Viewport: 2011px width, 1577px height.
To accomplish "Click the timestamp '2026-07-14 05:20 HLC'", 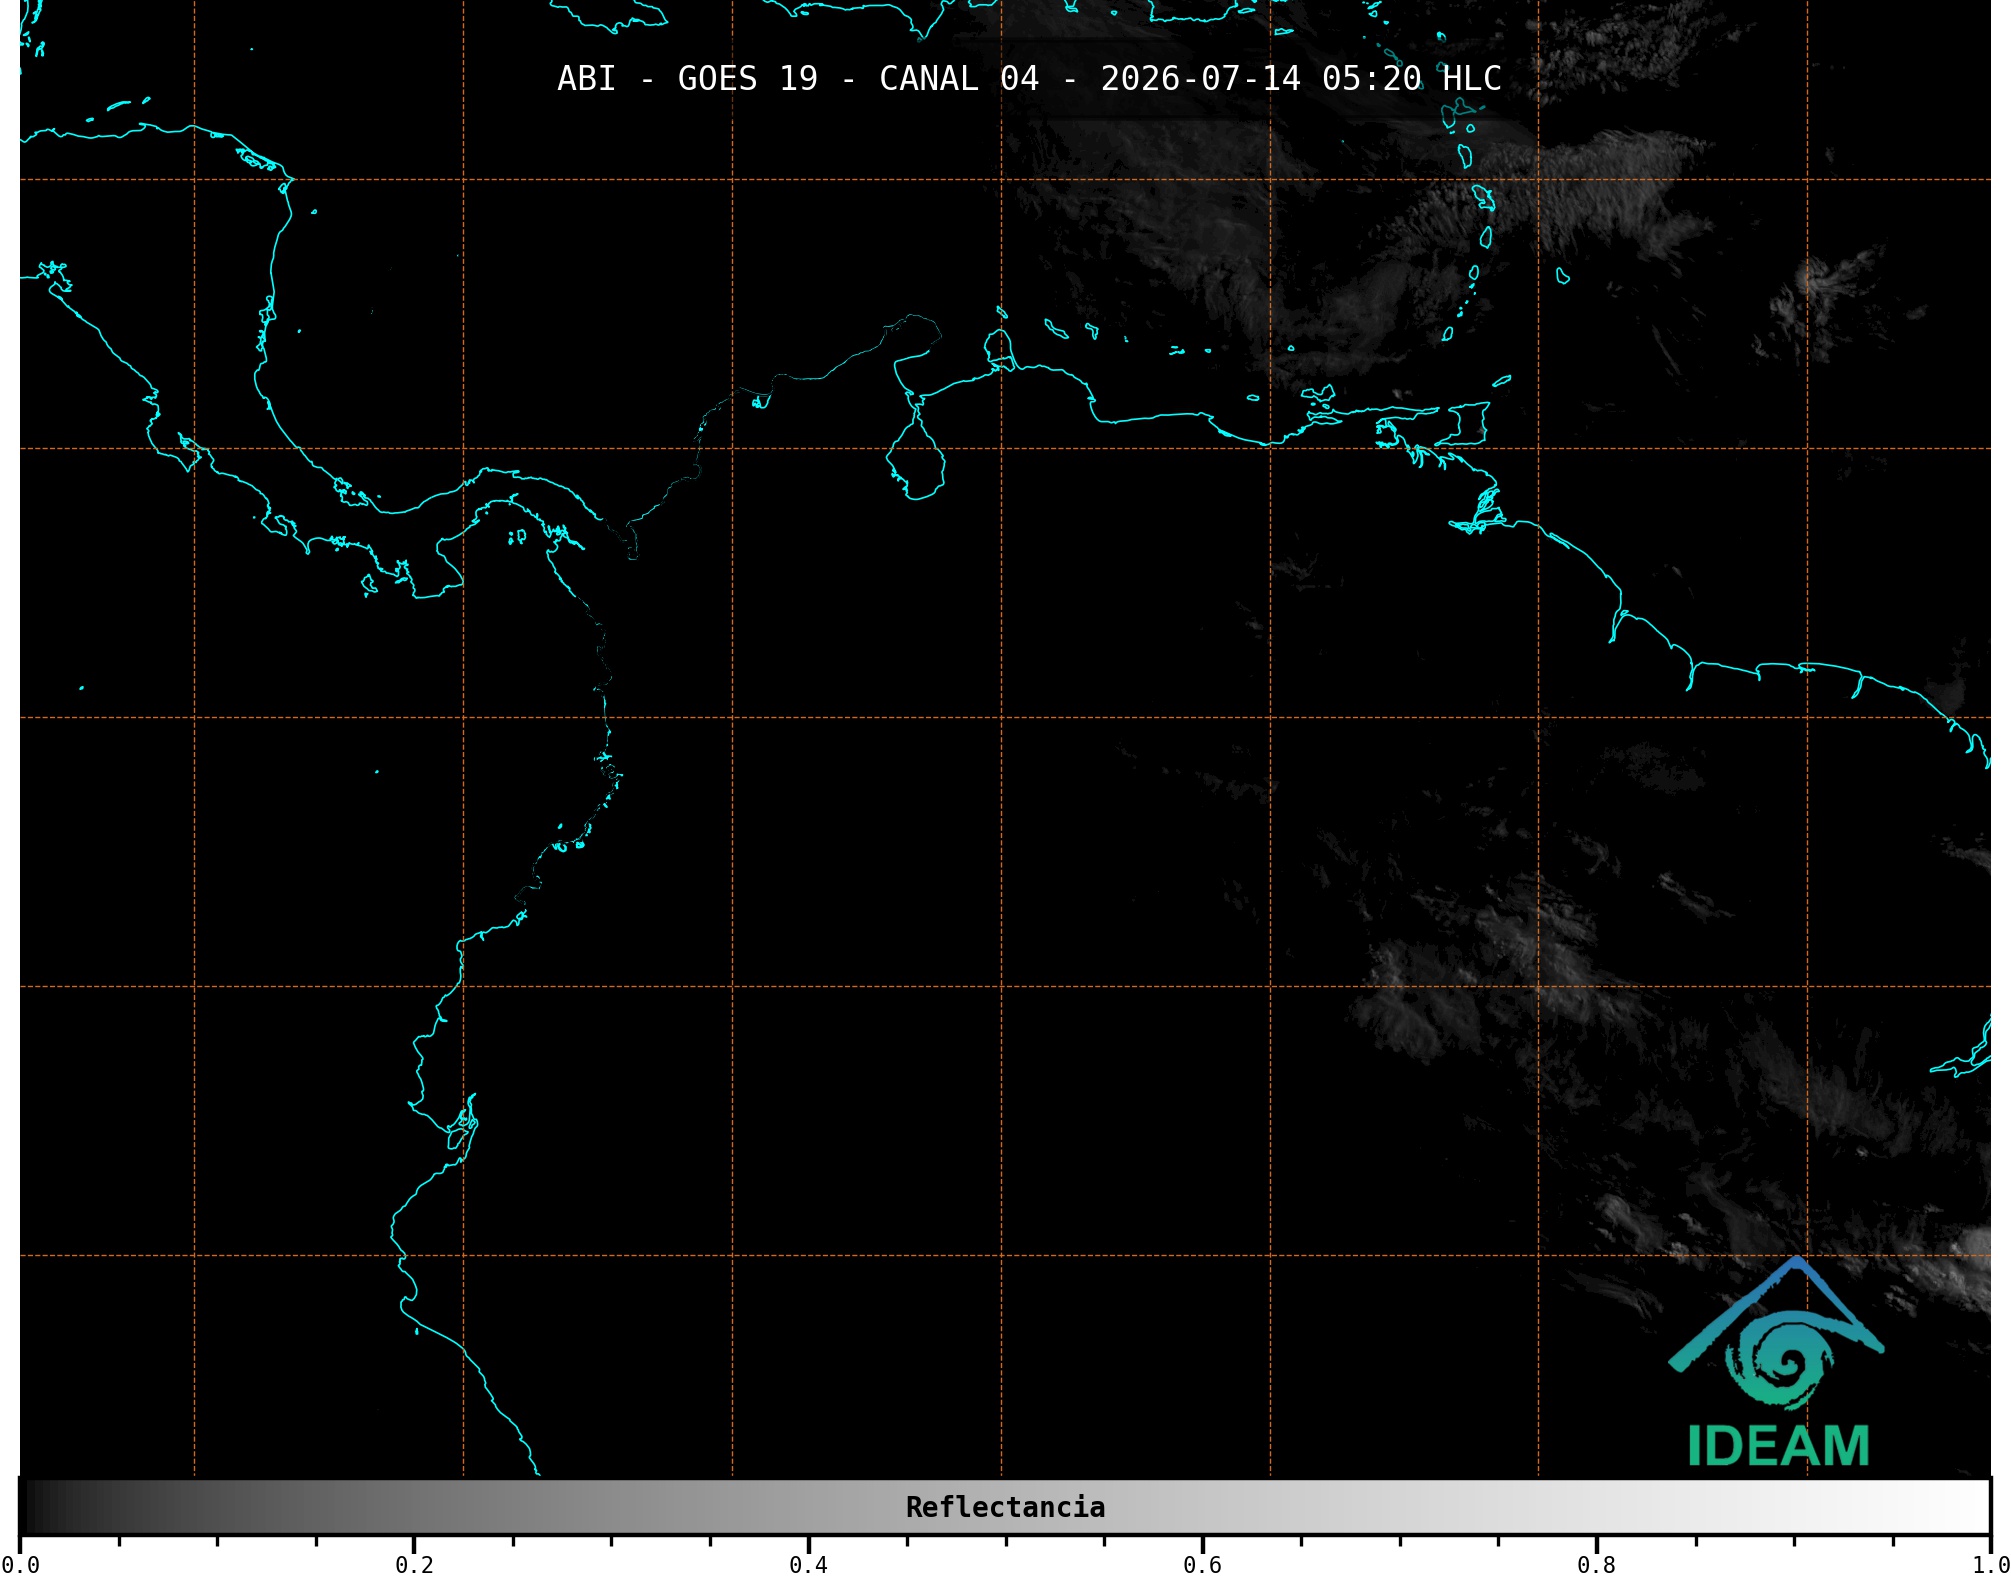I will [x=1301, y=79].
